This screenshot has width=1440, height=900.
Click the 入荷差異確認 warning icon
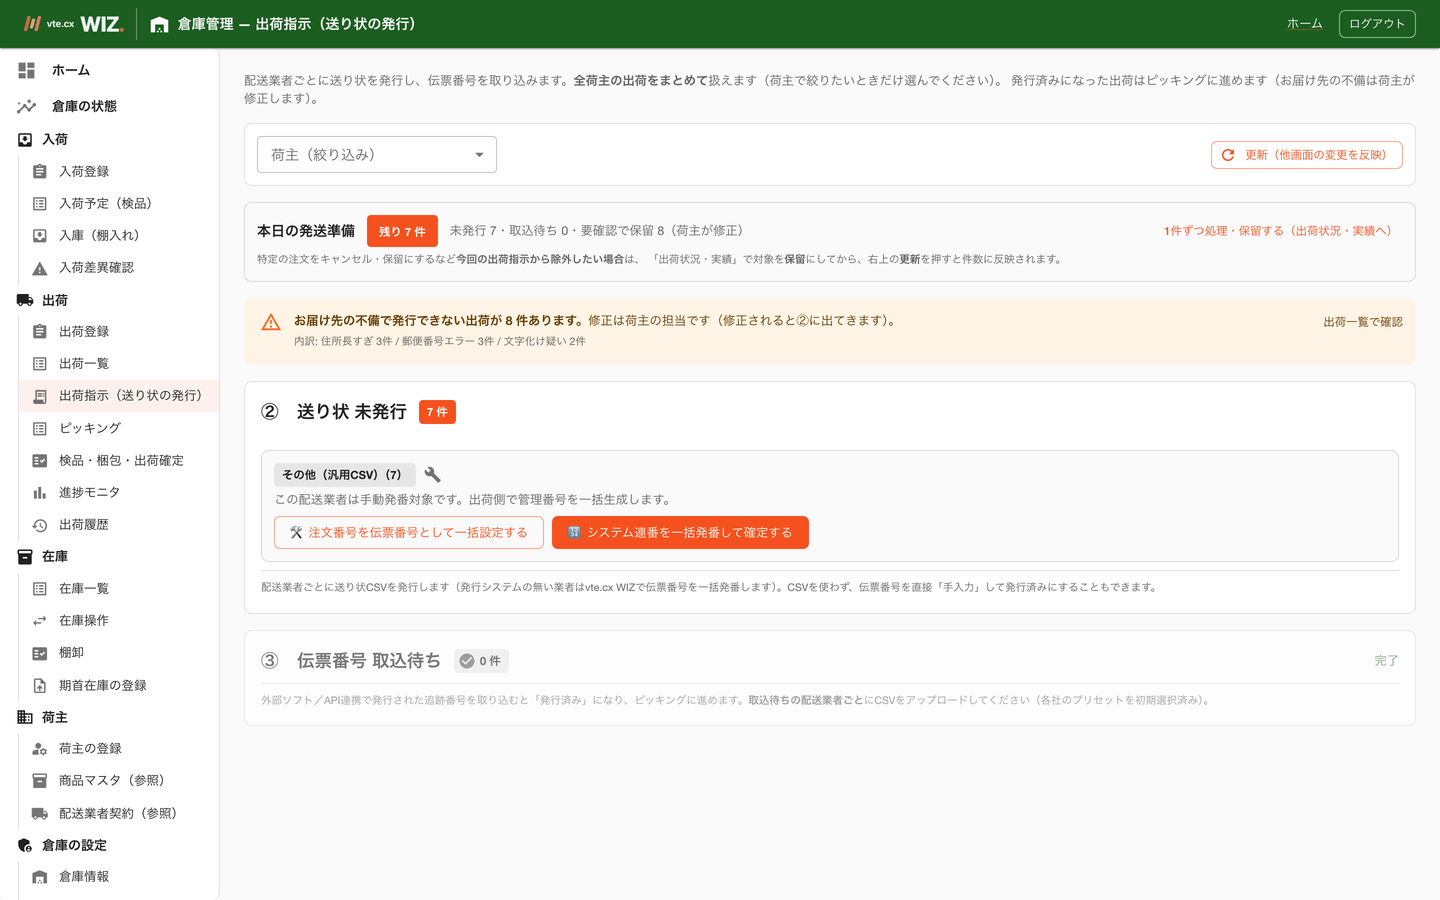point(40,268)
